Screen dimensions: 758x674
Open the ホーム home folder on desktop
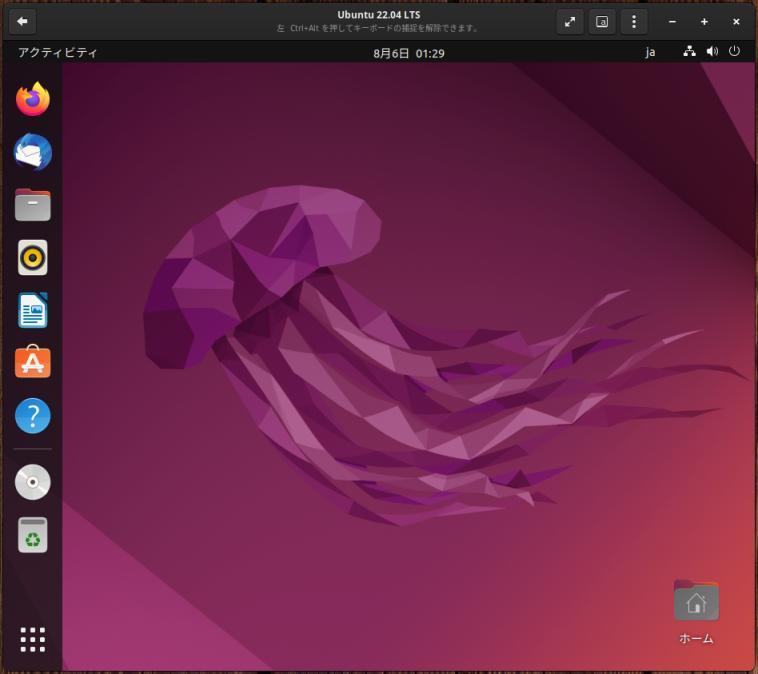pyautogui.click(x=696, y=612)
